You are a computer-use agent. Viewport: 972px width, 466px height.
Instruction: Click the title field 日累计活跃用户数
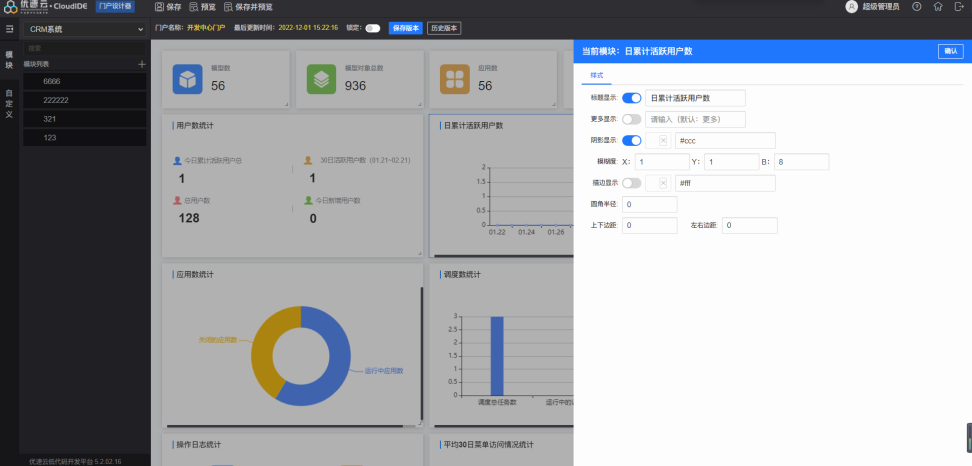tap(696, 98)
